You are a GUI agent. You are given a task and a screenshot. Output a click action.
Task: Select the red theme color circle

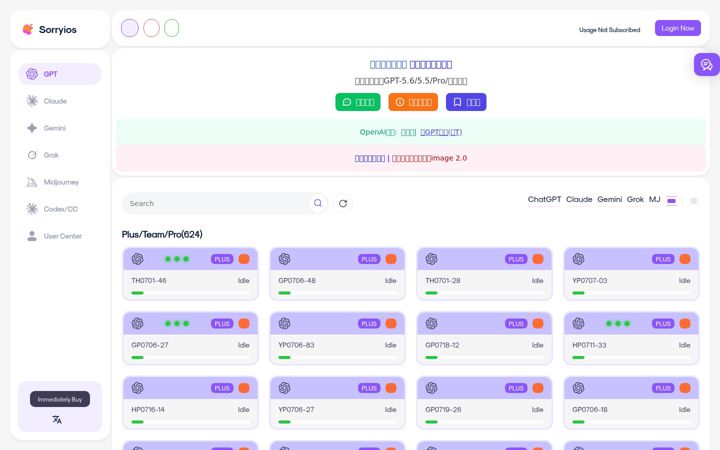tap(152, 28)
